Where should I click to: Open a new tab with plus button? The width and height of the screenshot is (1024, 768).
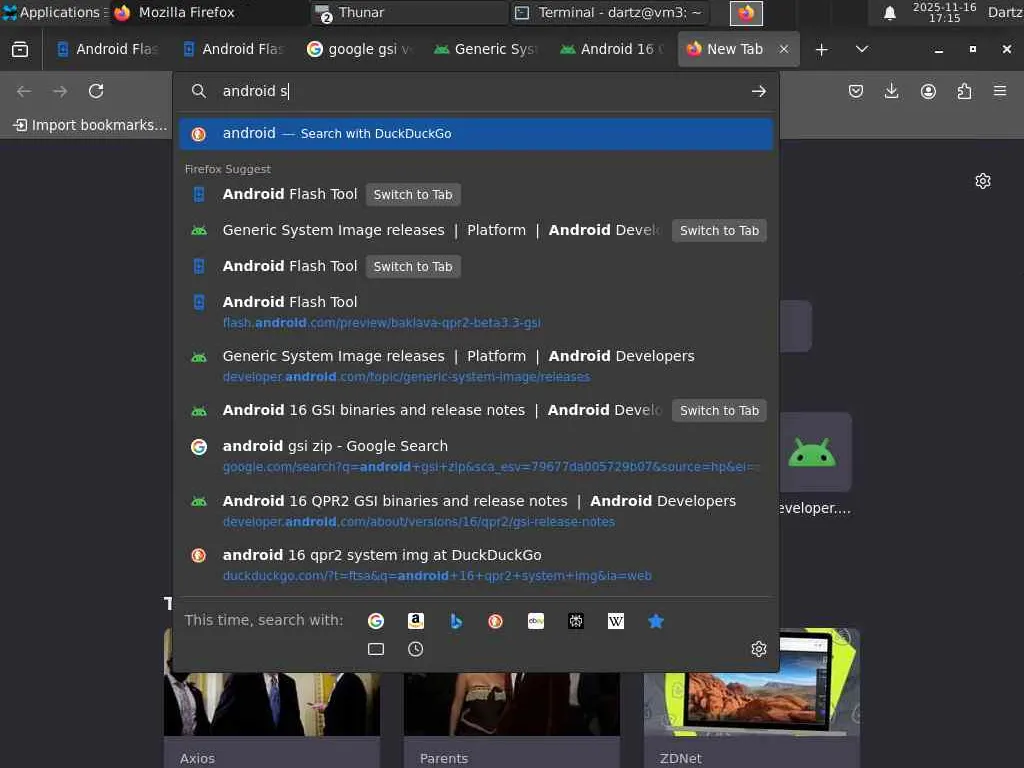822,50
